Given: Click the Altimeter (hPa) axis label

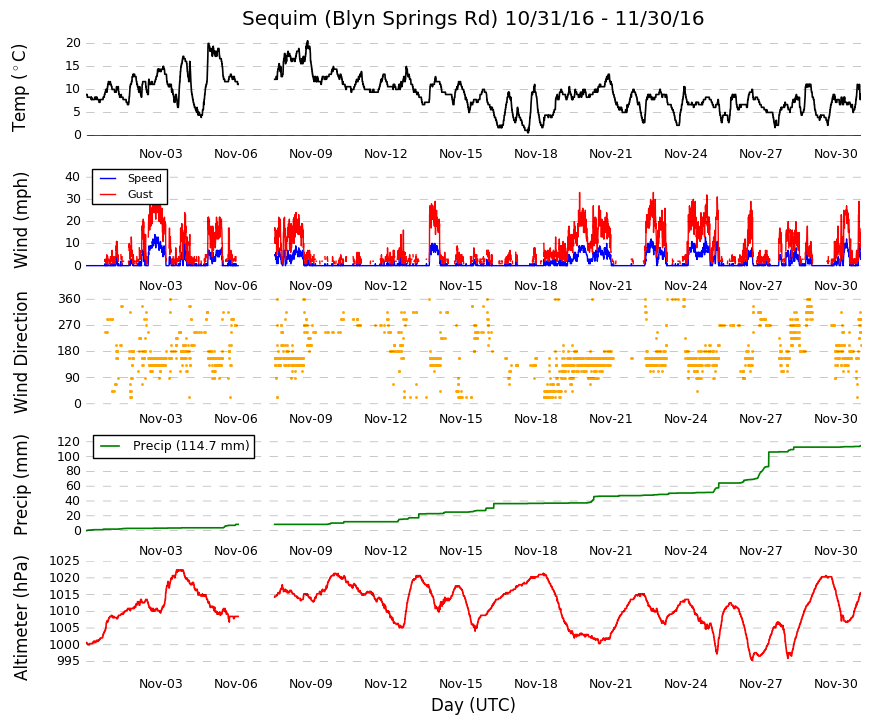Looking at the screenshot, I should click(20, 618).
